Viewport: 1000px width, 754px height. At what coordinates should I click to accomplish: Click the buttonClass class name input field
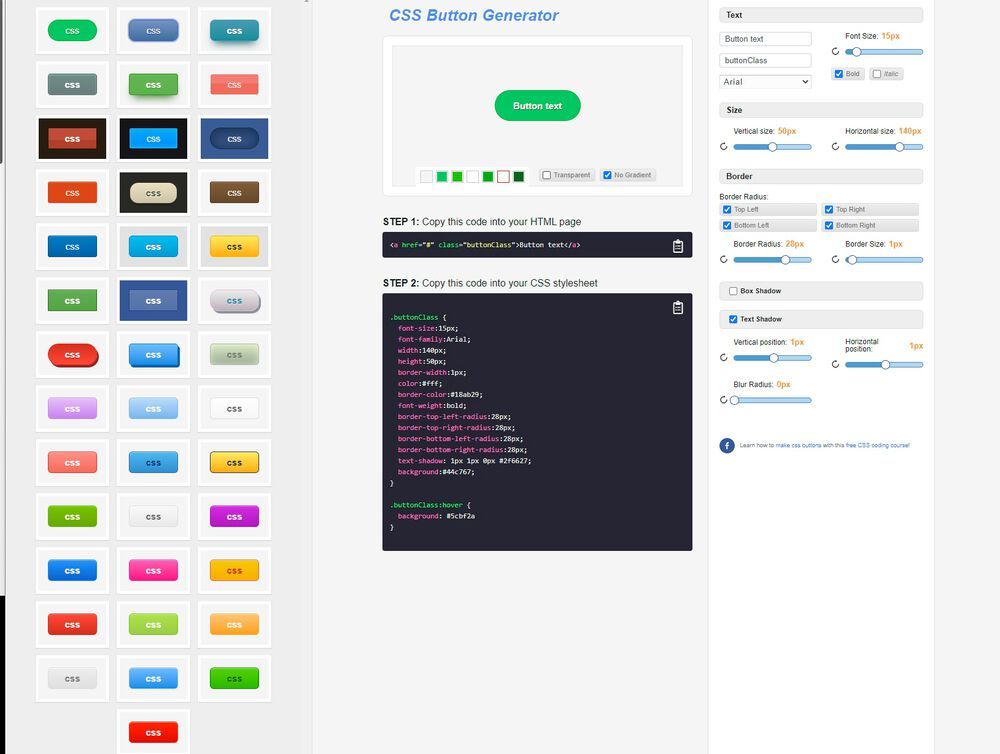765,60
